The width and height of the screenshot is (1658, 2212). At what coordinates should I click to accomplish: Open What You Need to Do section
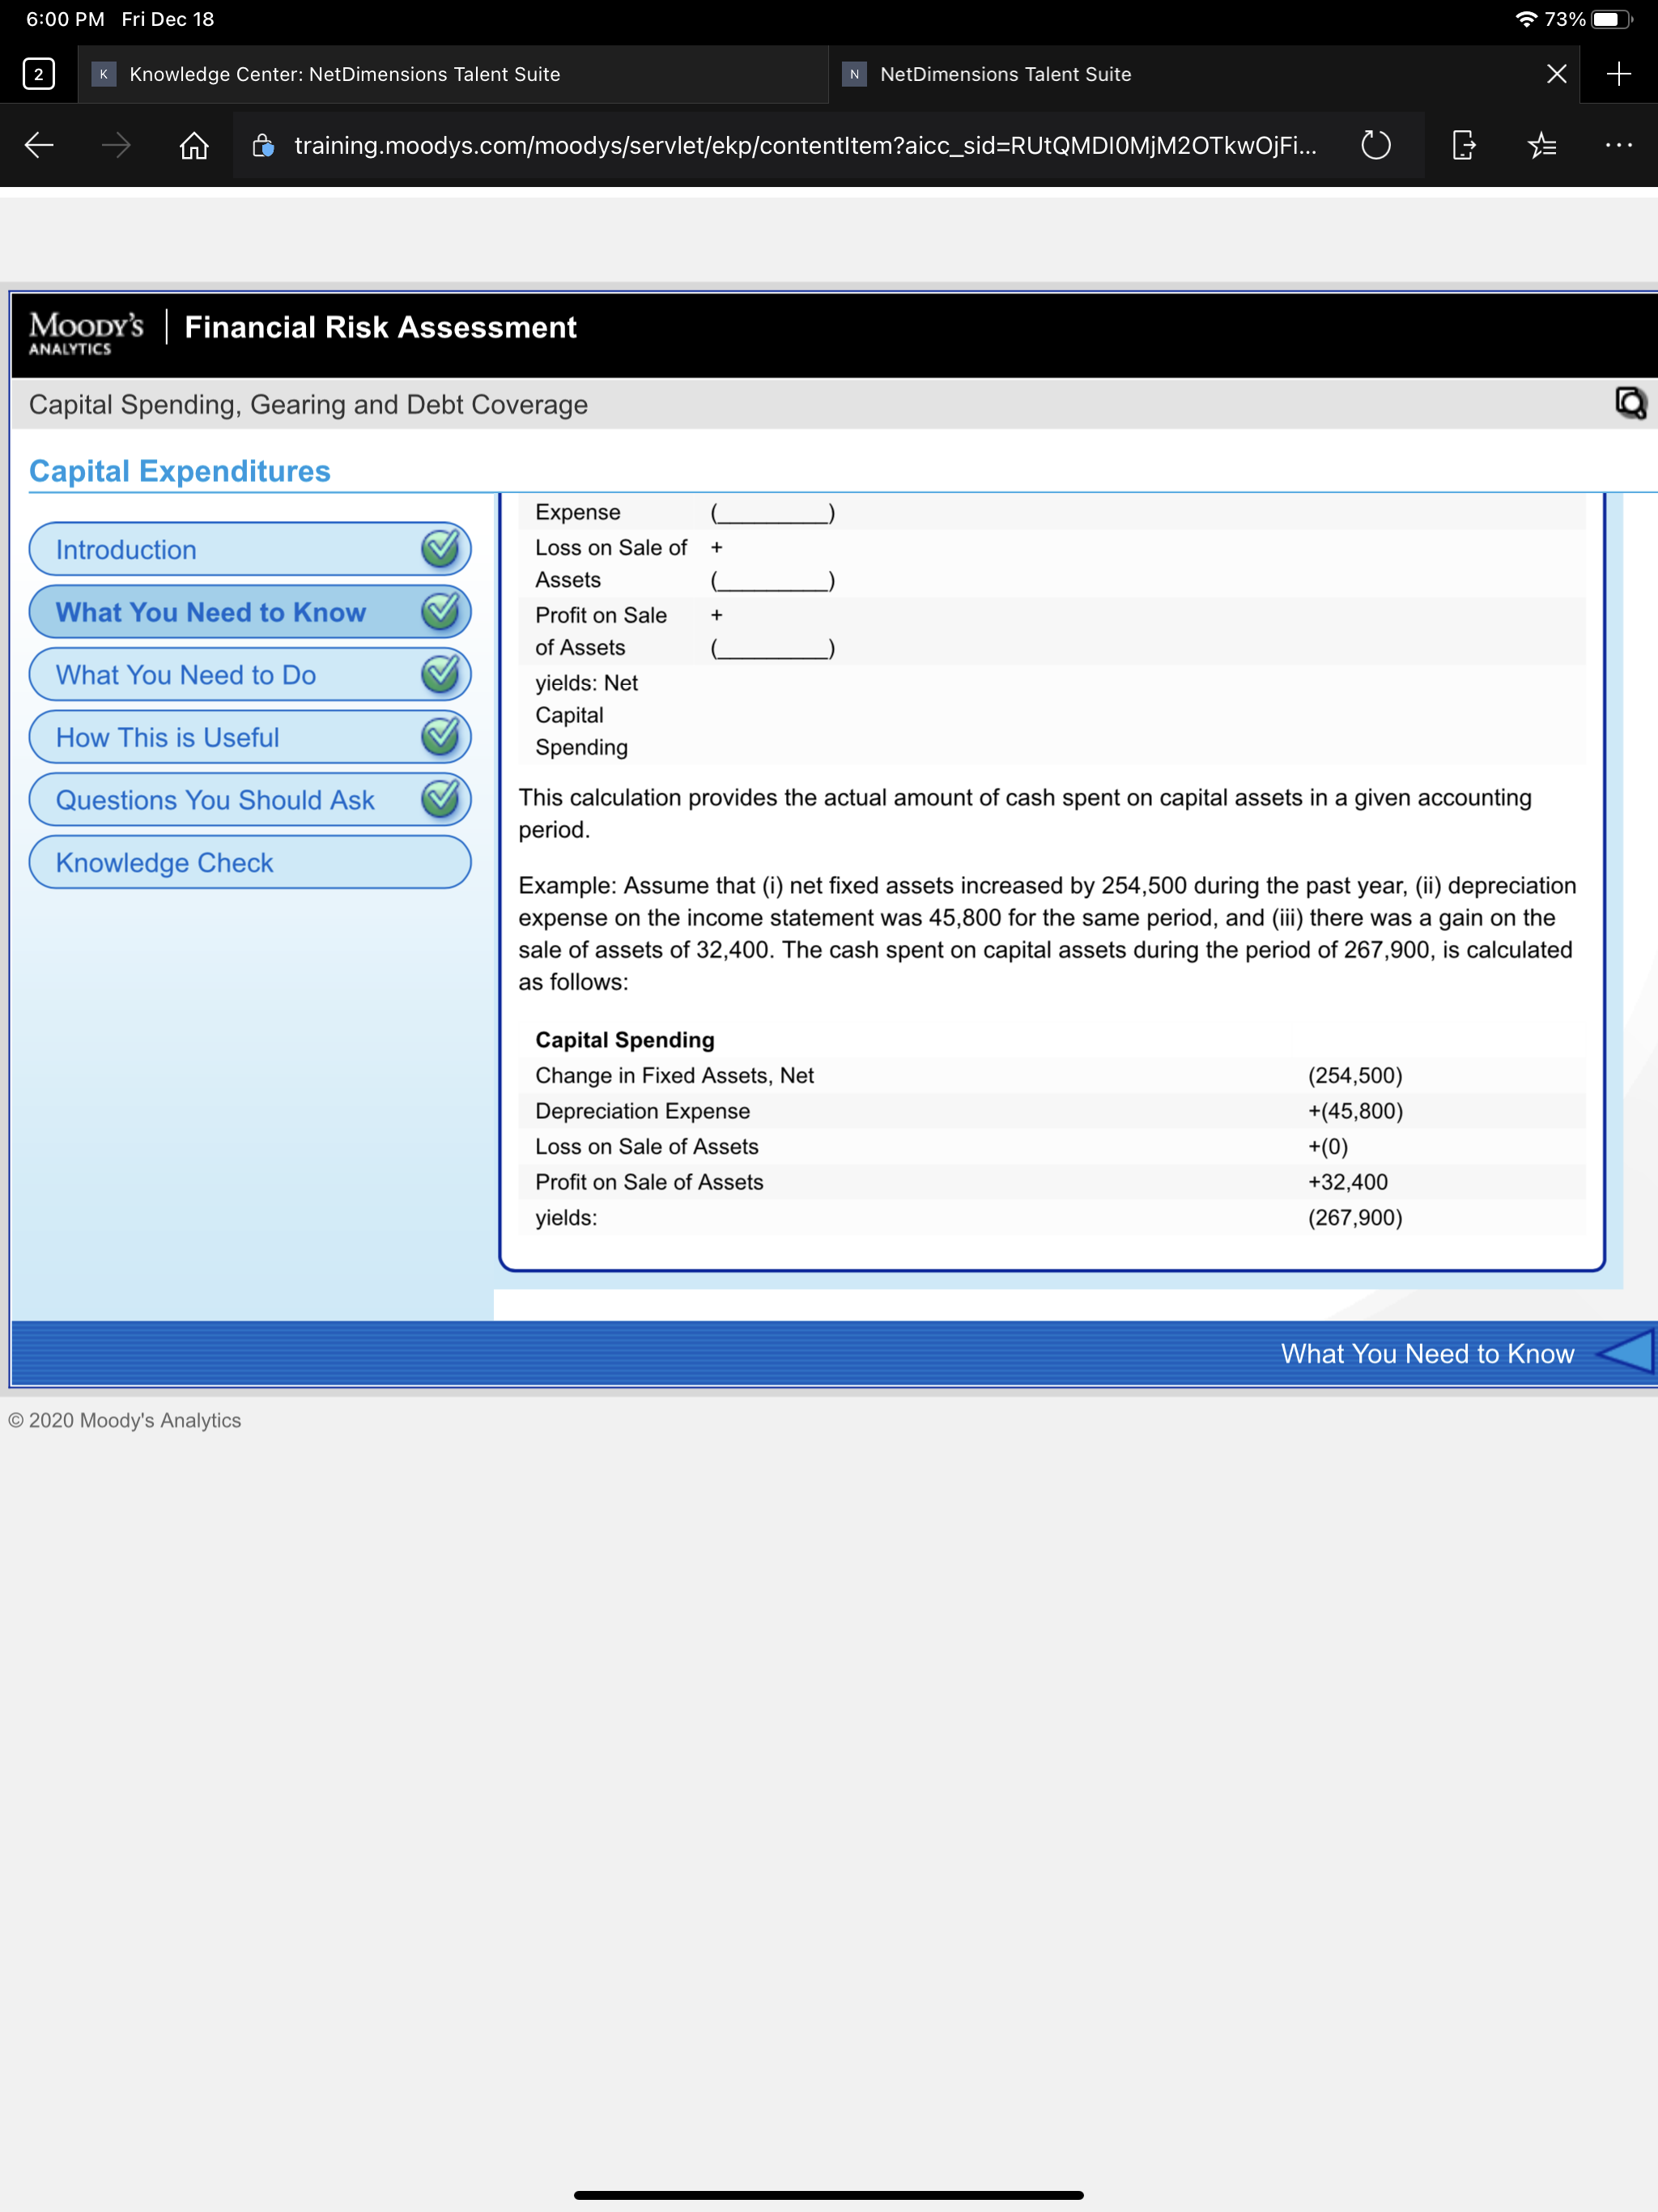(186, 675)
